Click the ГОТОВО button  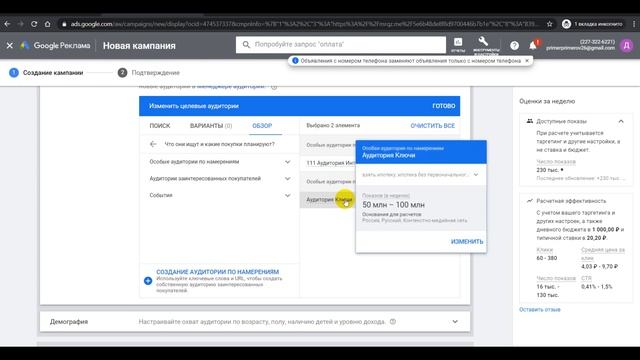coord(443,106)
